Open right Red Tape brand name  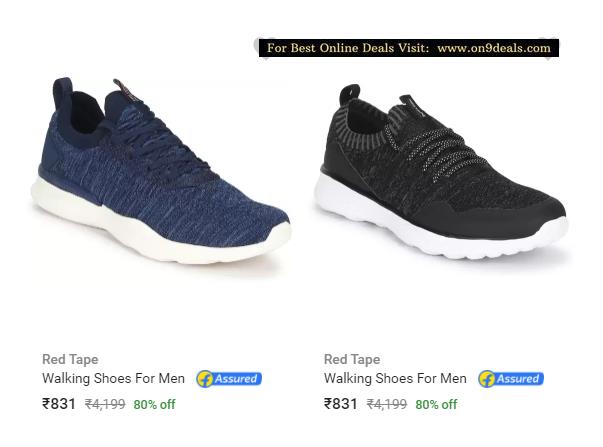pyautogui.click(x=352, y=359)
